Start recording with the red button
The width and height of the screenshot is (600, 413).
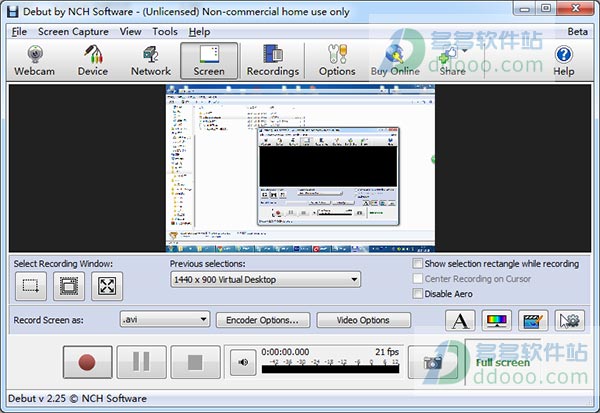tap(88, 362)
